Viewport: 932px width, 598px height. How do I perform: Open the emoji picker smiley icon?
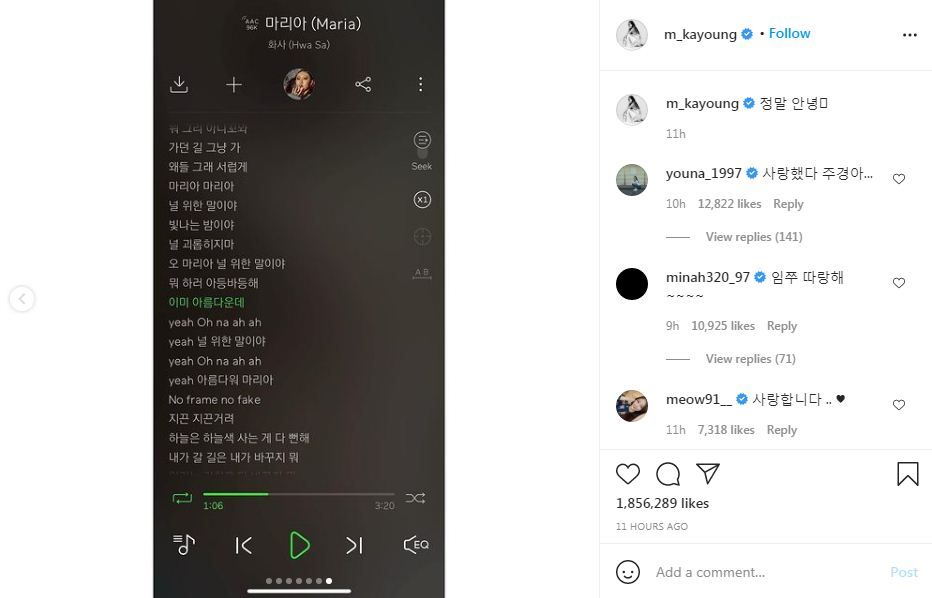tap(628, 572)
